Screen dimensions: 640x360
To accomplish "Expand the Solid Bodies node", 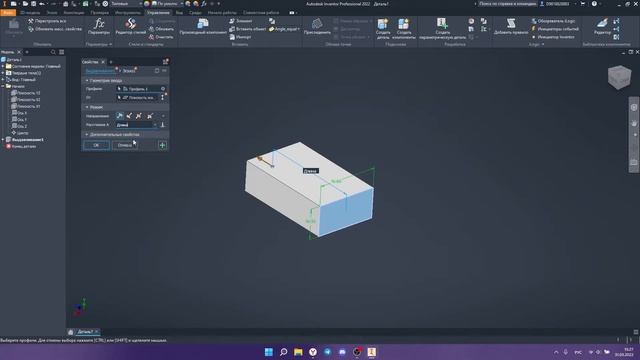I will click(3, 73).
